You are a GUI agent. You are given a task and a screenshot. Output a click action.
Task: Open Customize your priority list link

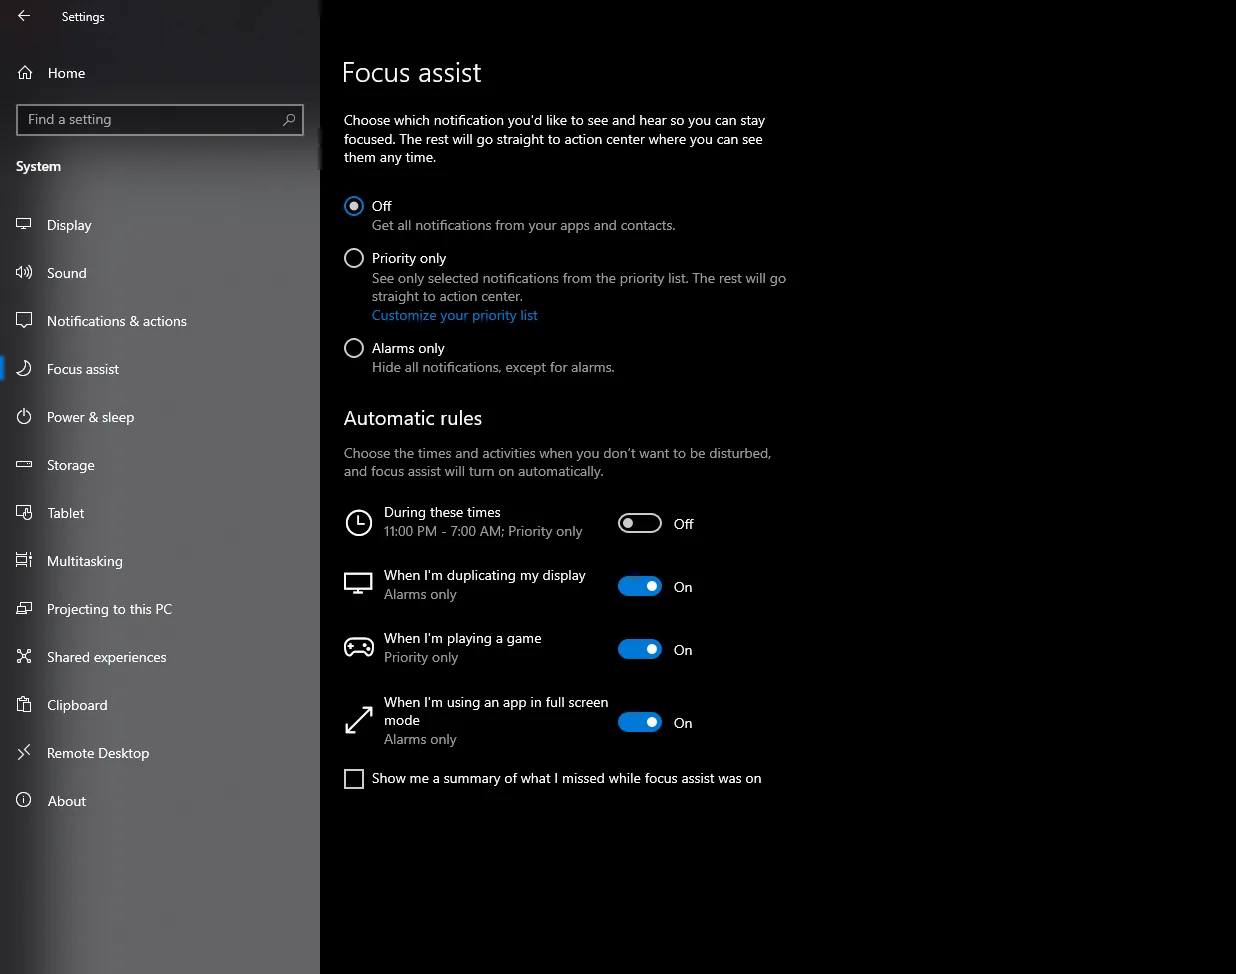pyautogui.click(x=454, y=315)
